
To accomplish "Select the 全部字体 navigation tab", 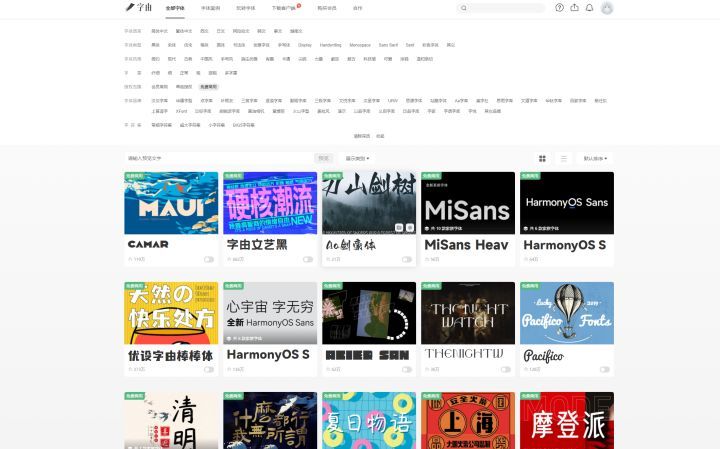I will click(175, 8).
